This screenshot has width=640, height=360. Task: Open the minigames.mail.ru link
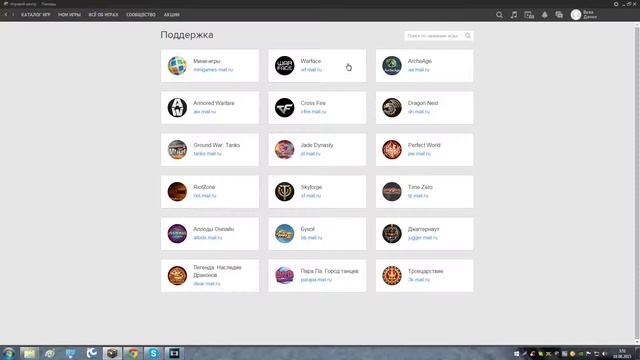(213, 70)
